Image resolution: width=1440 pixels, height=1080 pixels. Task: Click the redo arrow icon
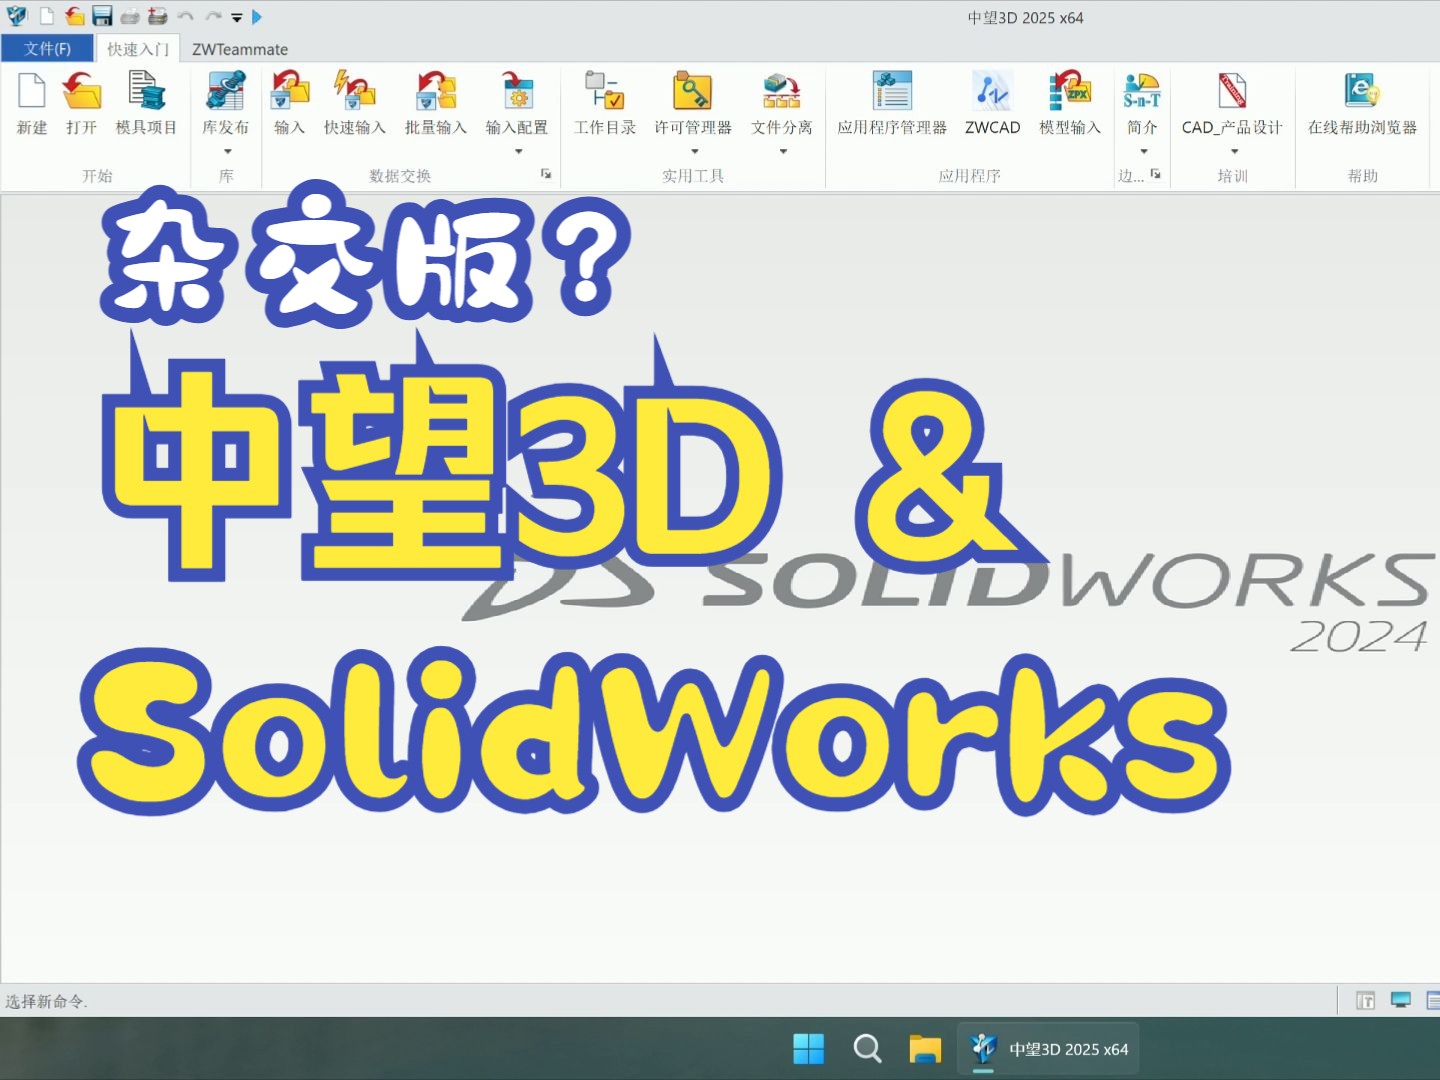pyautogui.click(x=213, y=16)
